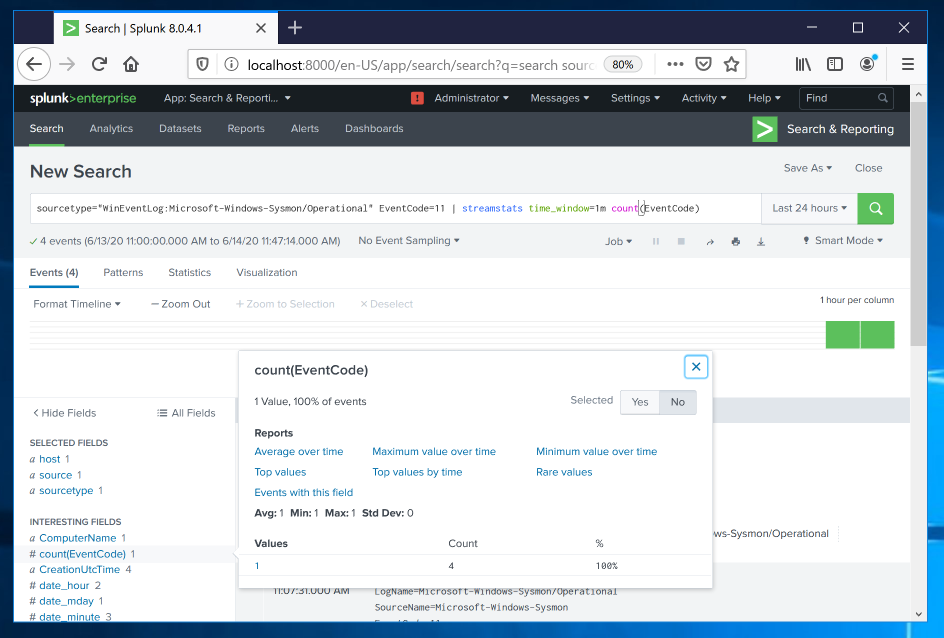The width and height of the screenshot is (944, 638).
Task: Reload the current page
Action: pyautogui.click(x=99, y=64)
